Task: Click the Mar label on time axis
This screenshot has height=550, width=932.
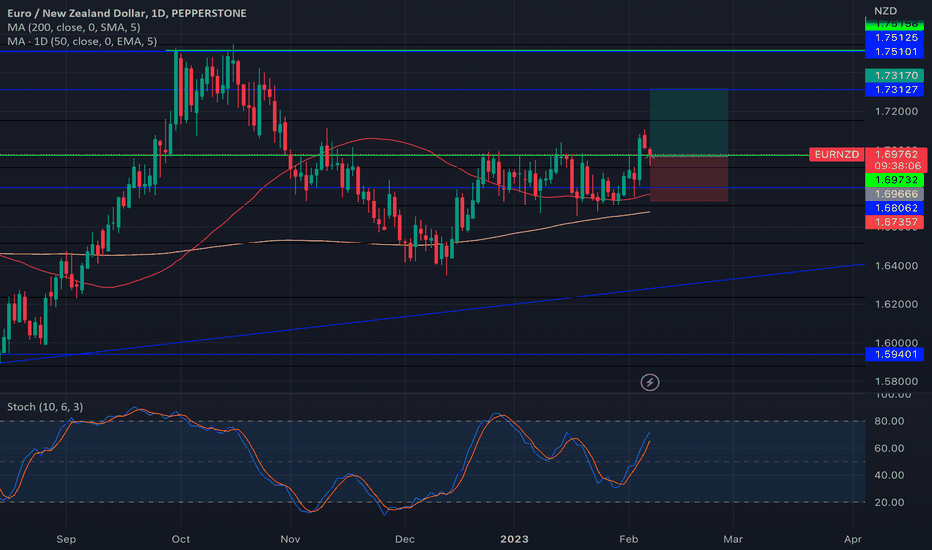Action: pos(733,539)
